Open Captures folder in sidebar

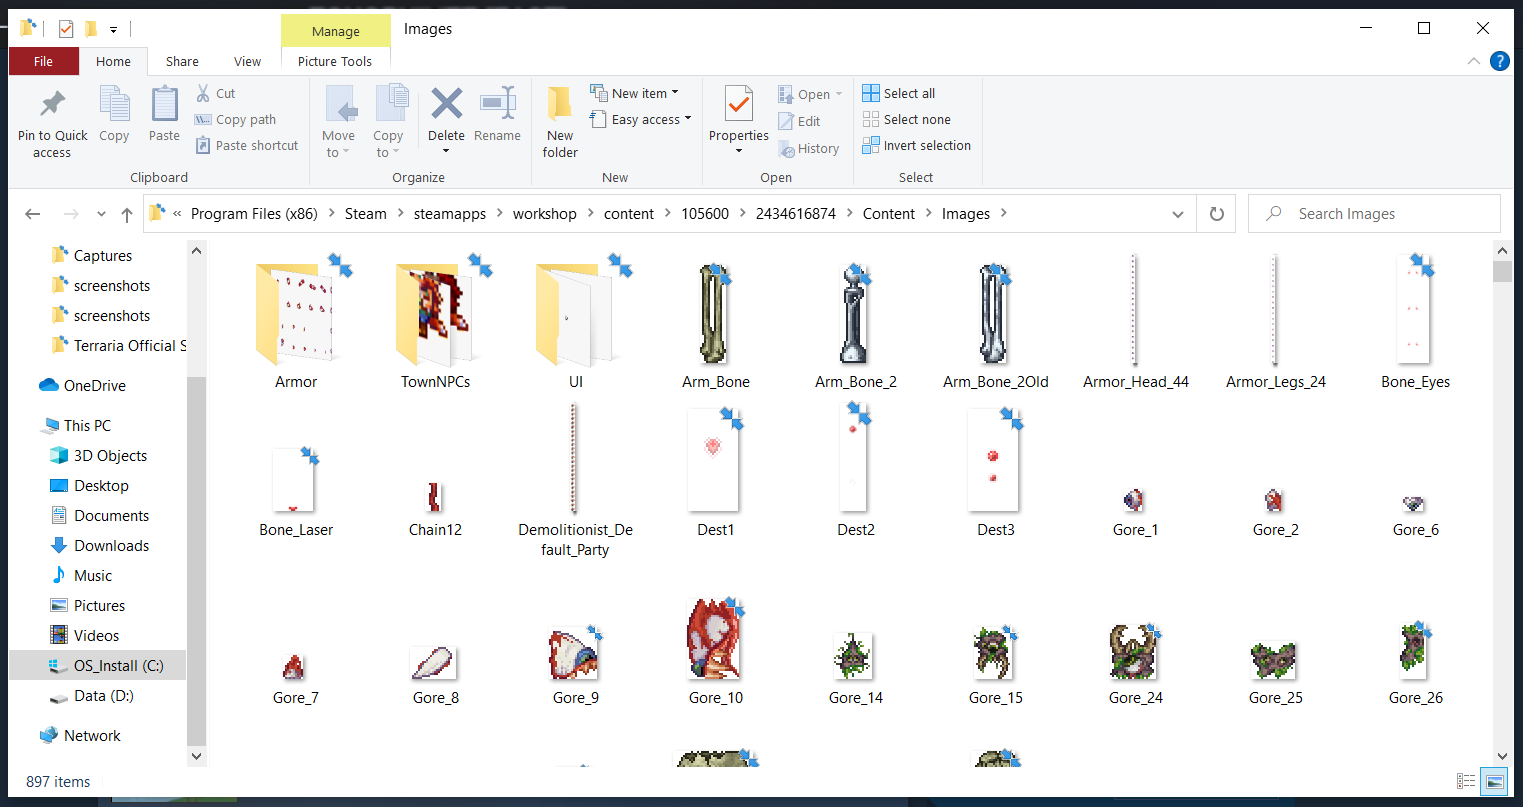102,255
